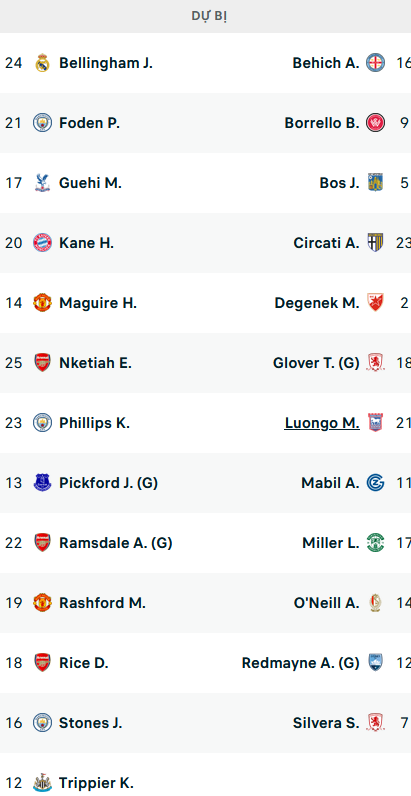Screen dimensions: 411x796
Task: Click the Grasshopper crest beside Mabil
Action: point(375,483)
